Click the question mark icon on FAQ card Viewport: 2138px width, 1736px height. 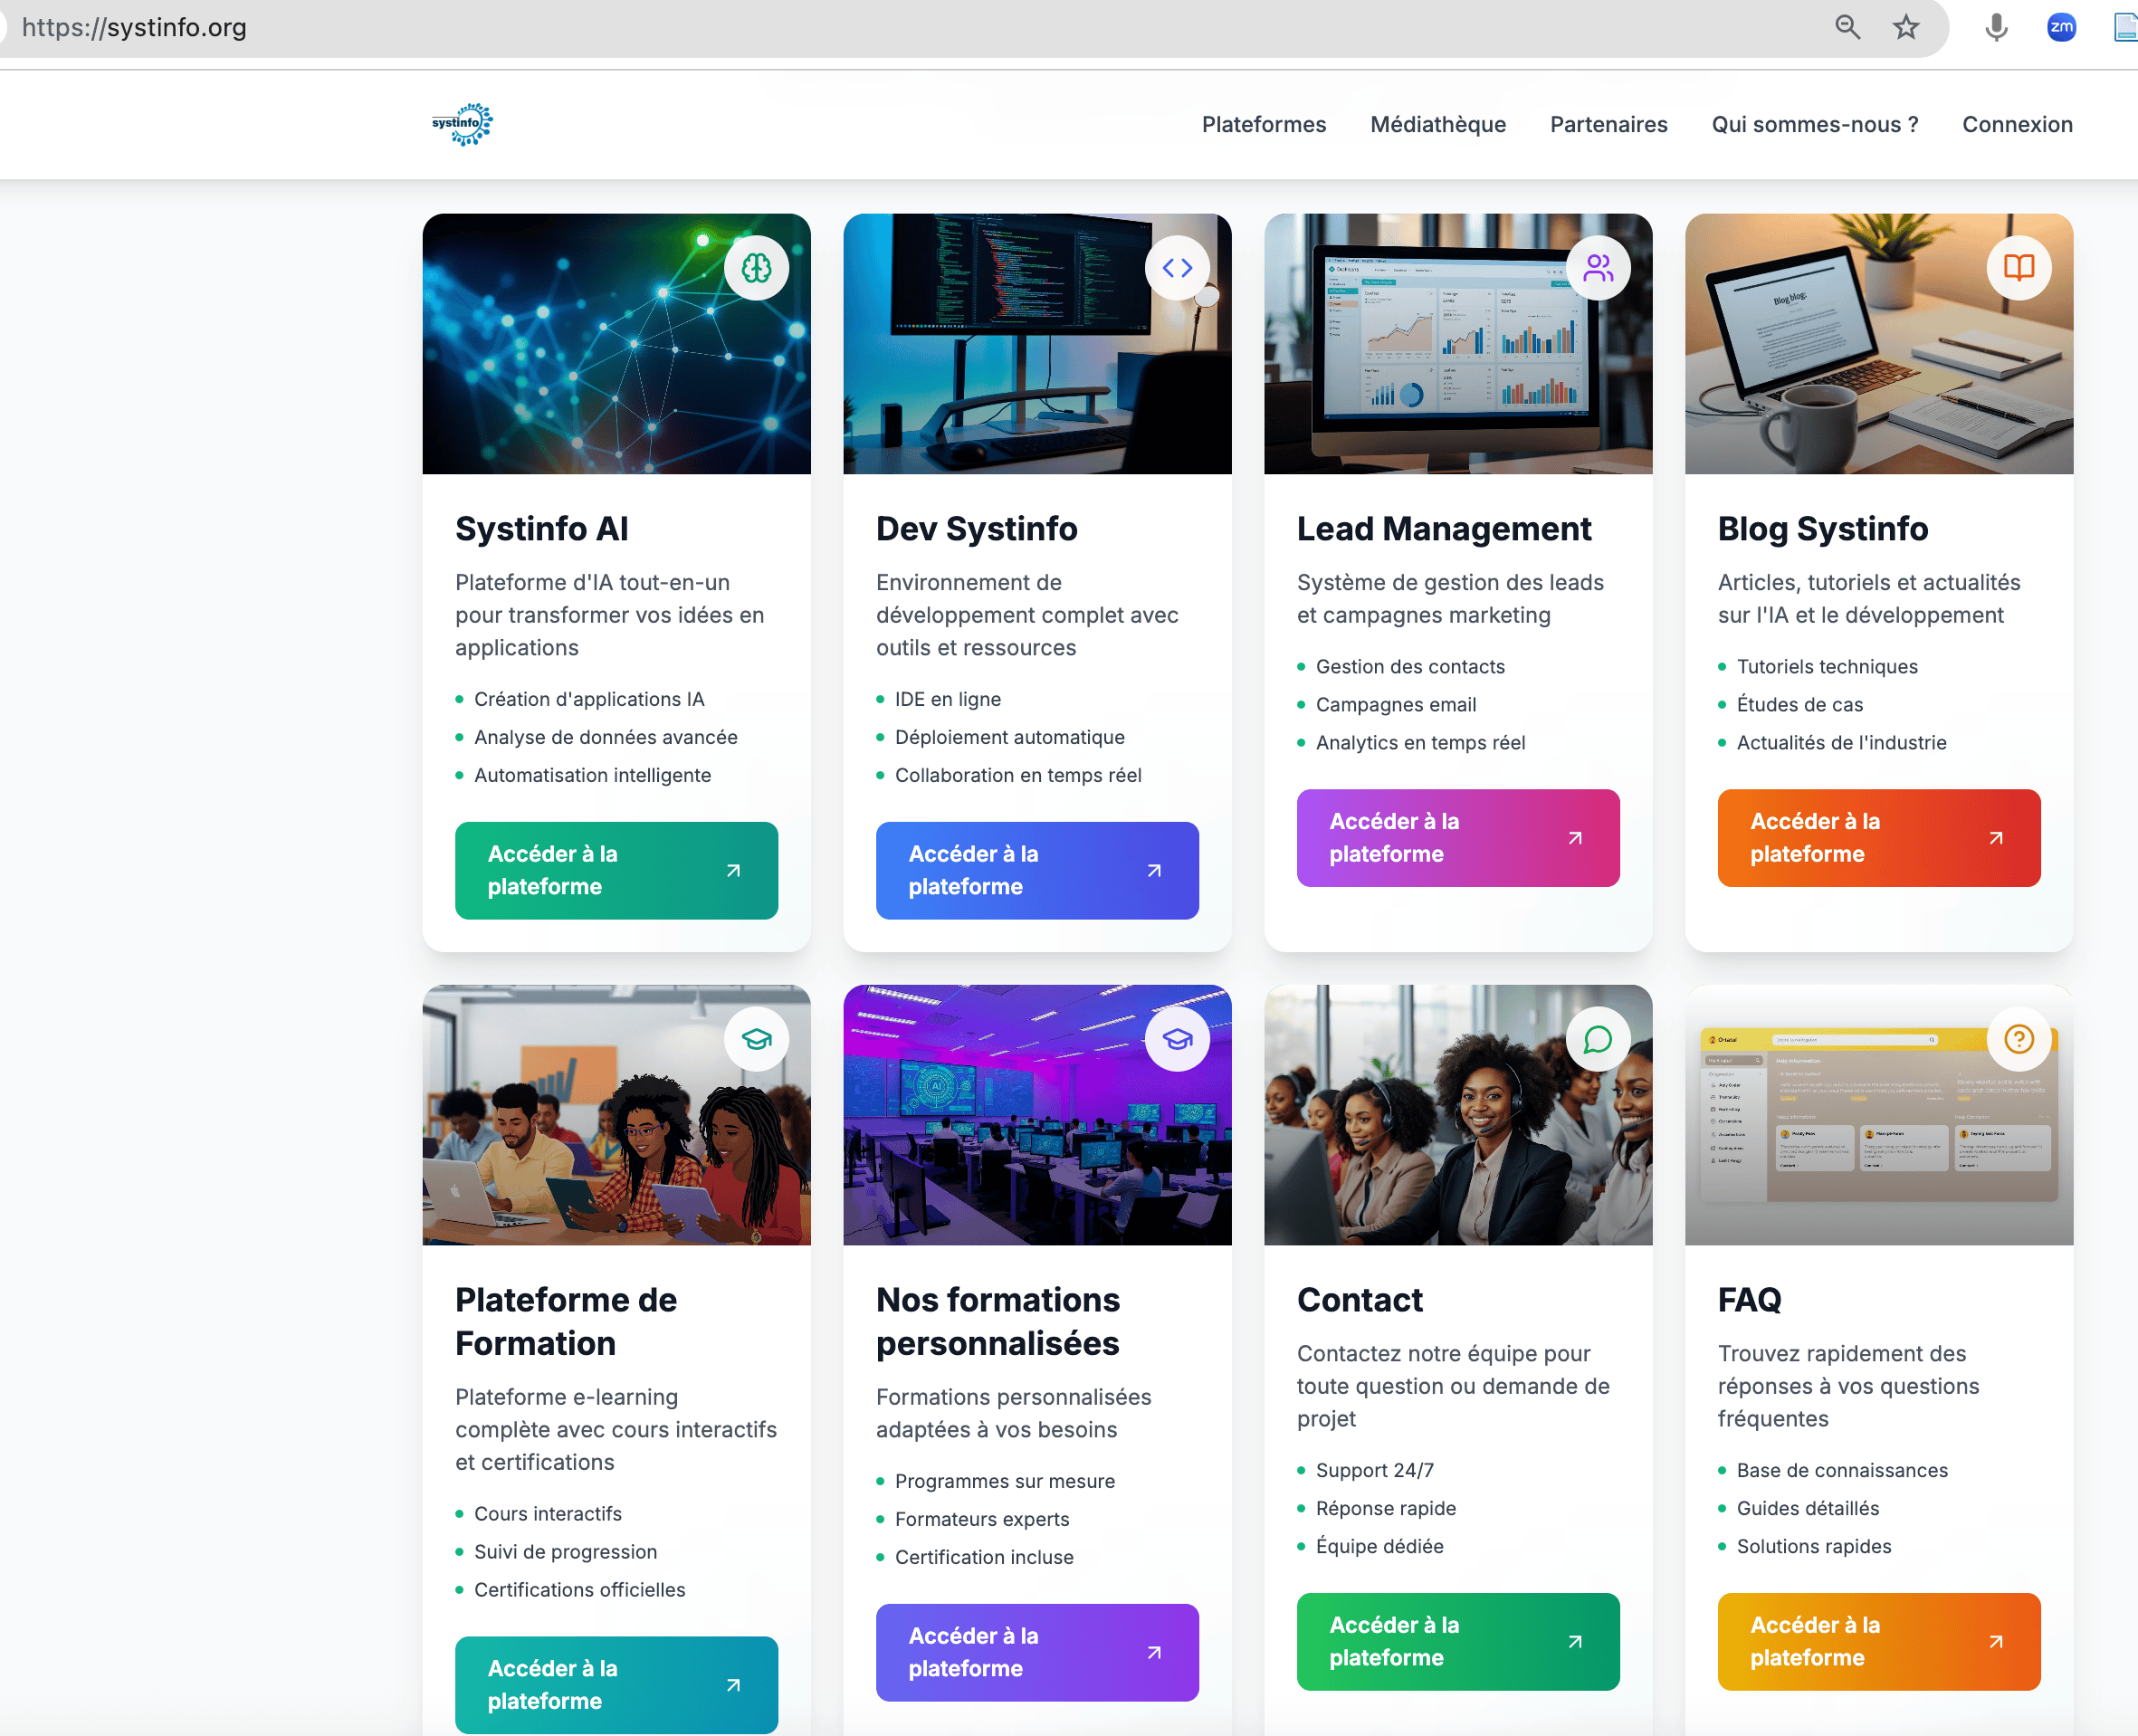tap(2018, 1039)
